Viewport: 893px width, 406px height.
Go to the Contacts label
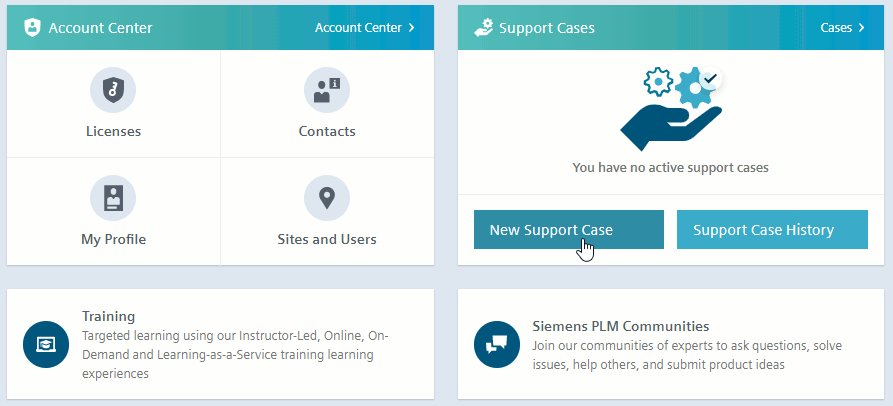pos(326,131)
